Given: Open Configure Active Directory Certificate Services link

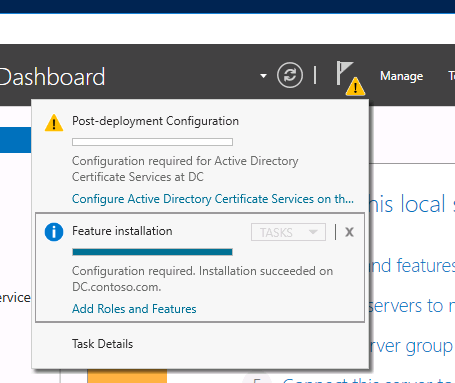Looking at the screenshot, I should 213,199.
